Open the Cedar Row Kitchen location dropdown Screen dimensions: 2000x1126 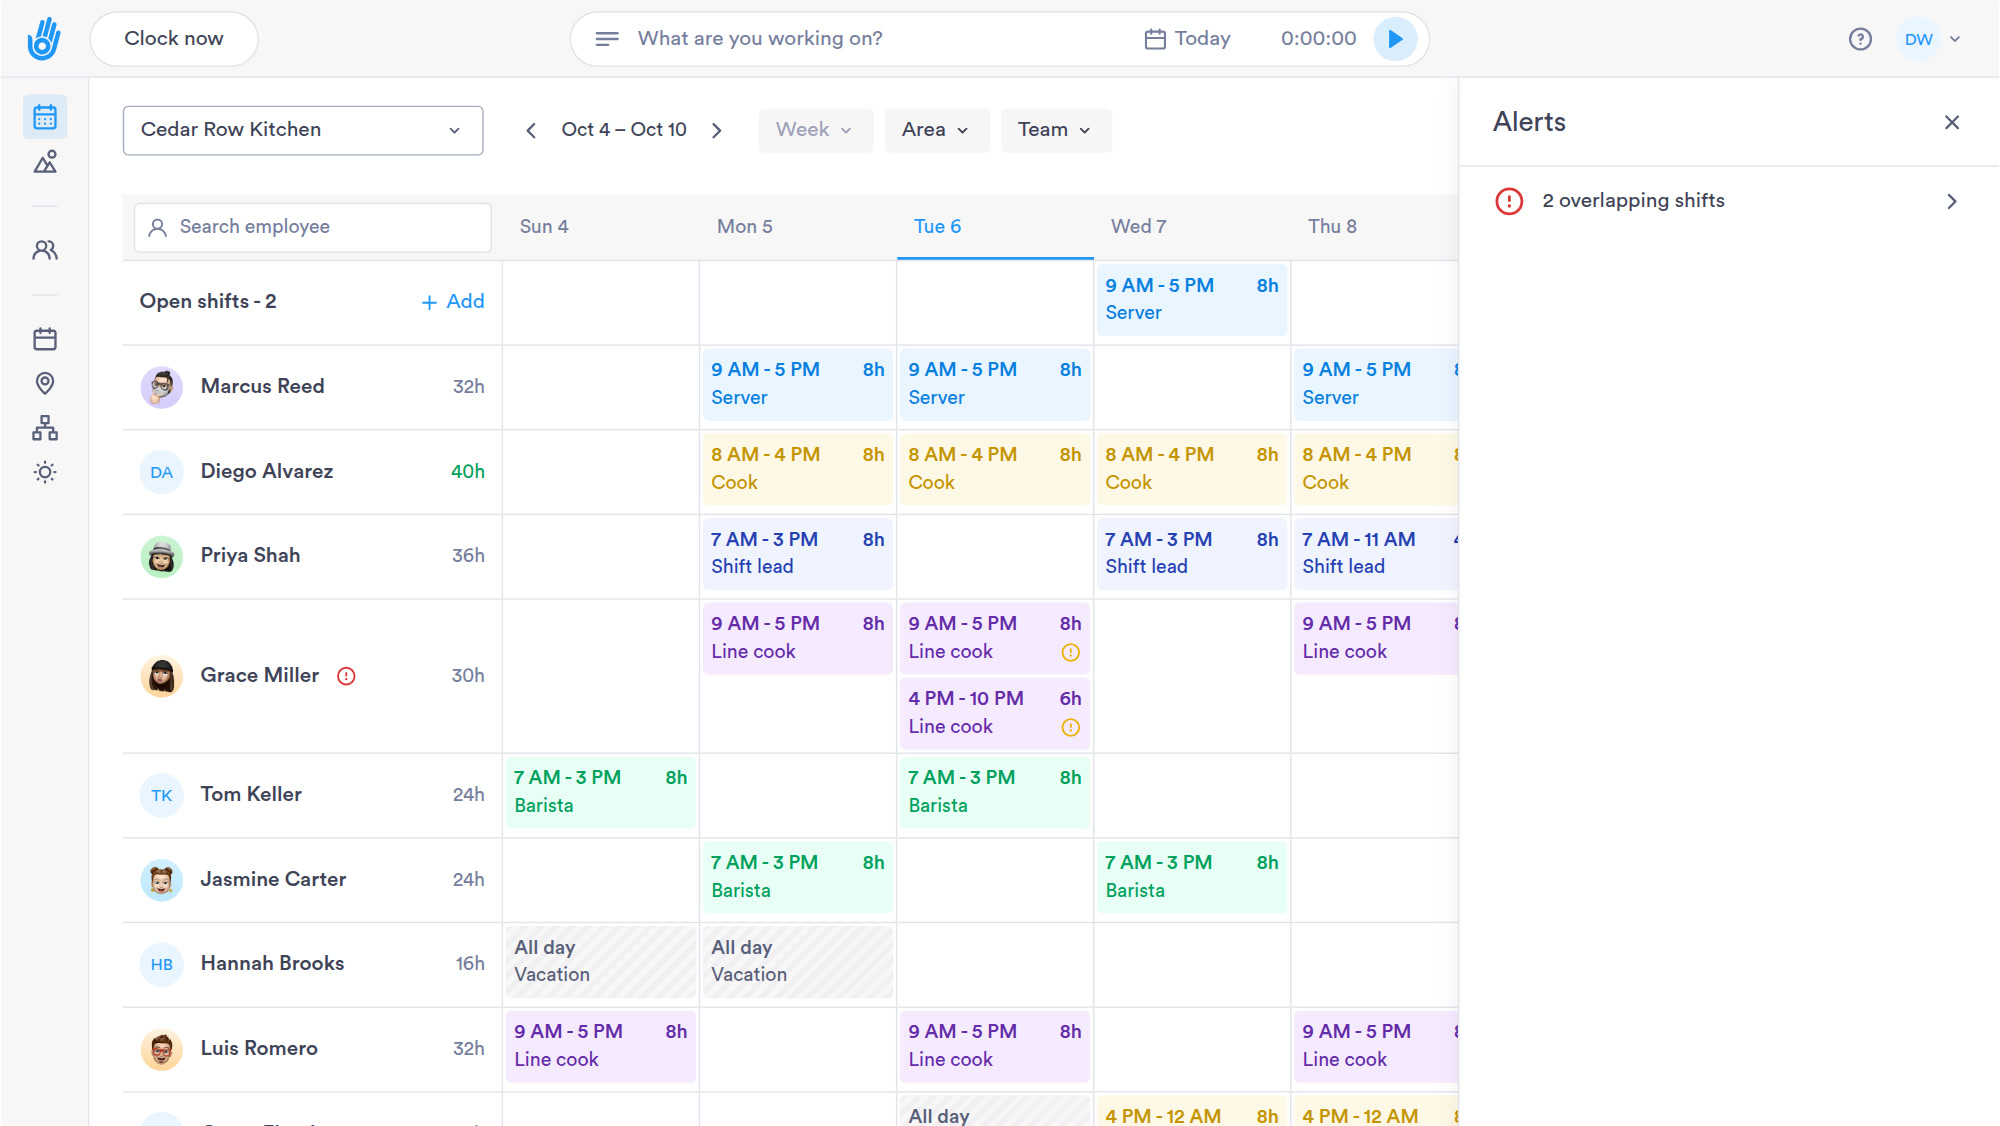tap(303, 130)
